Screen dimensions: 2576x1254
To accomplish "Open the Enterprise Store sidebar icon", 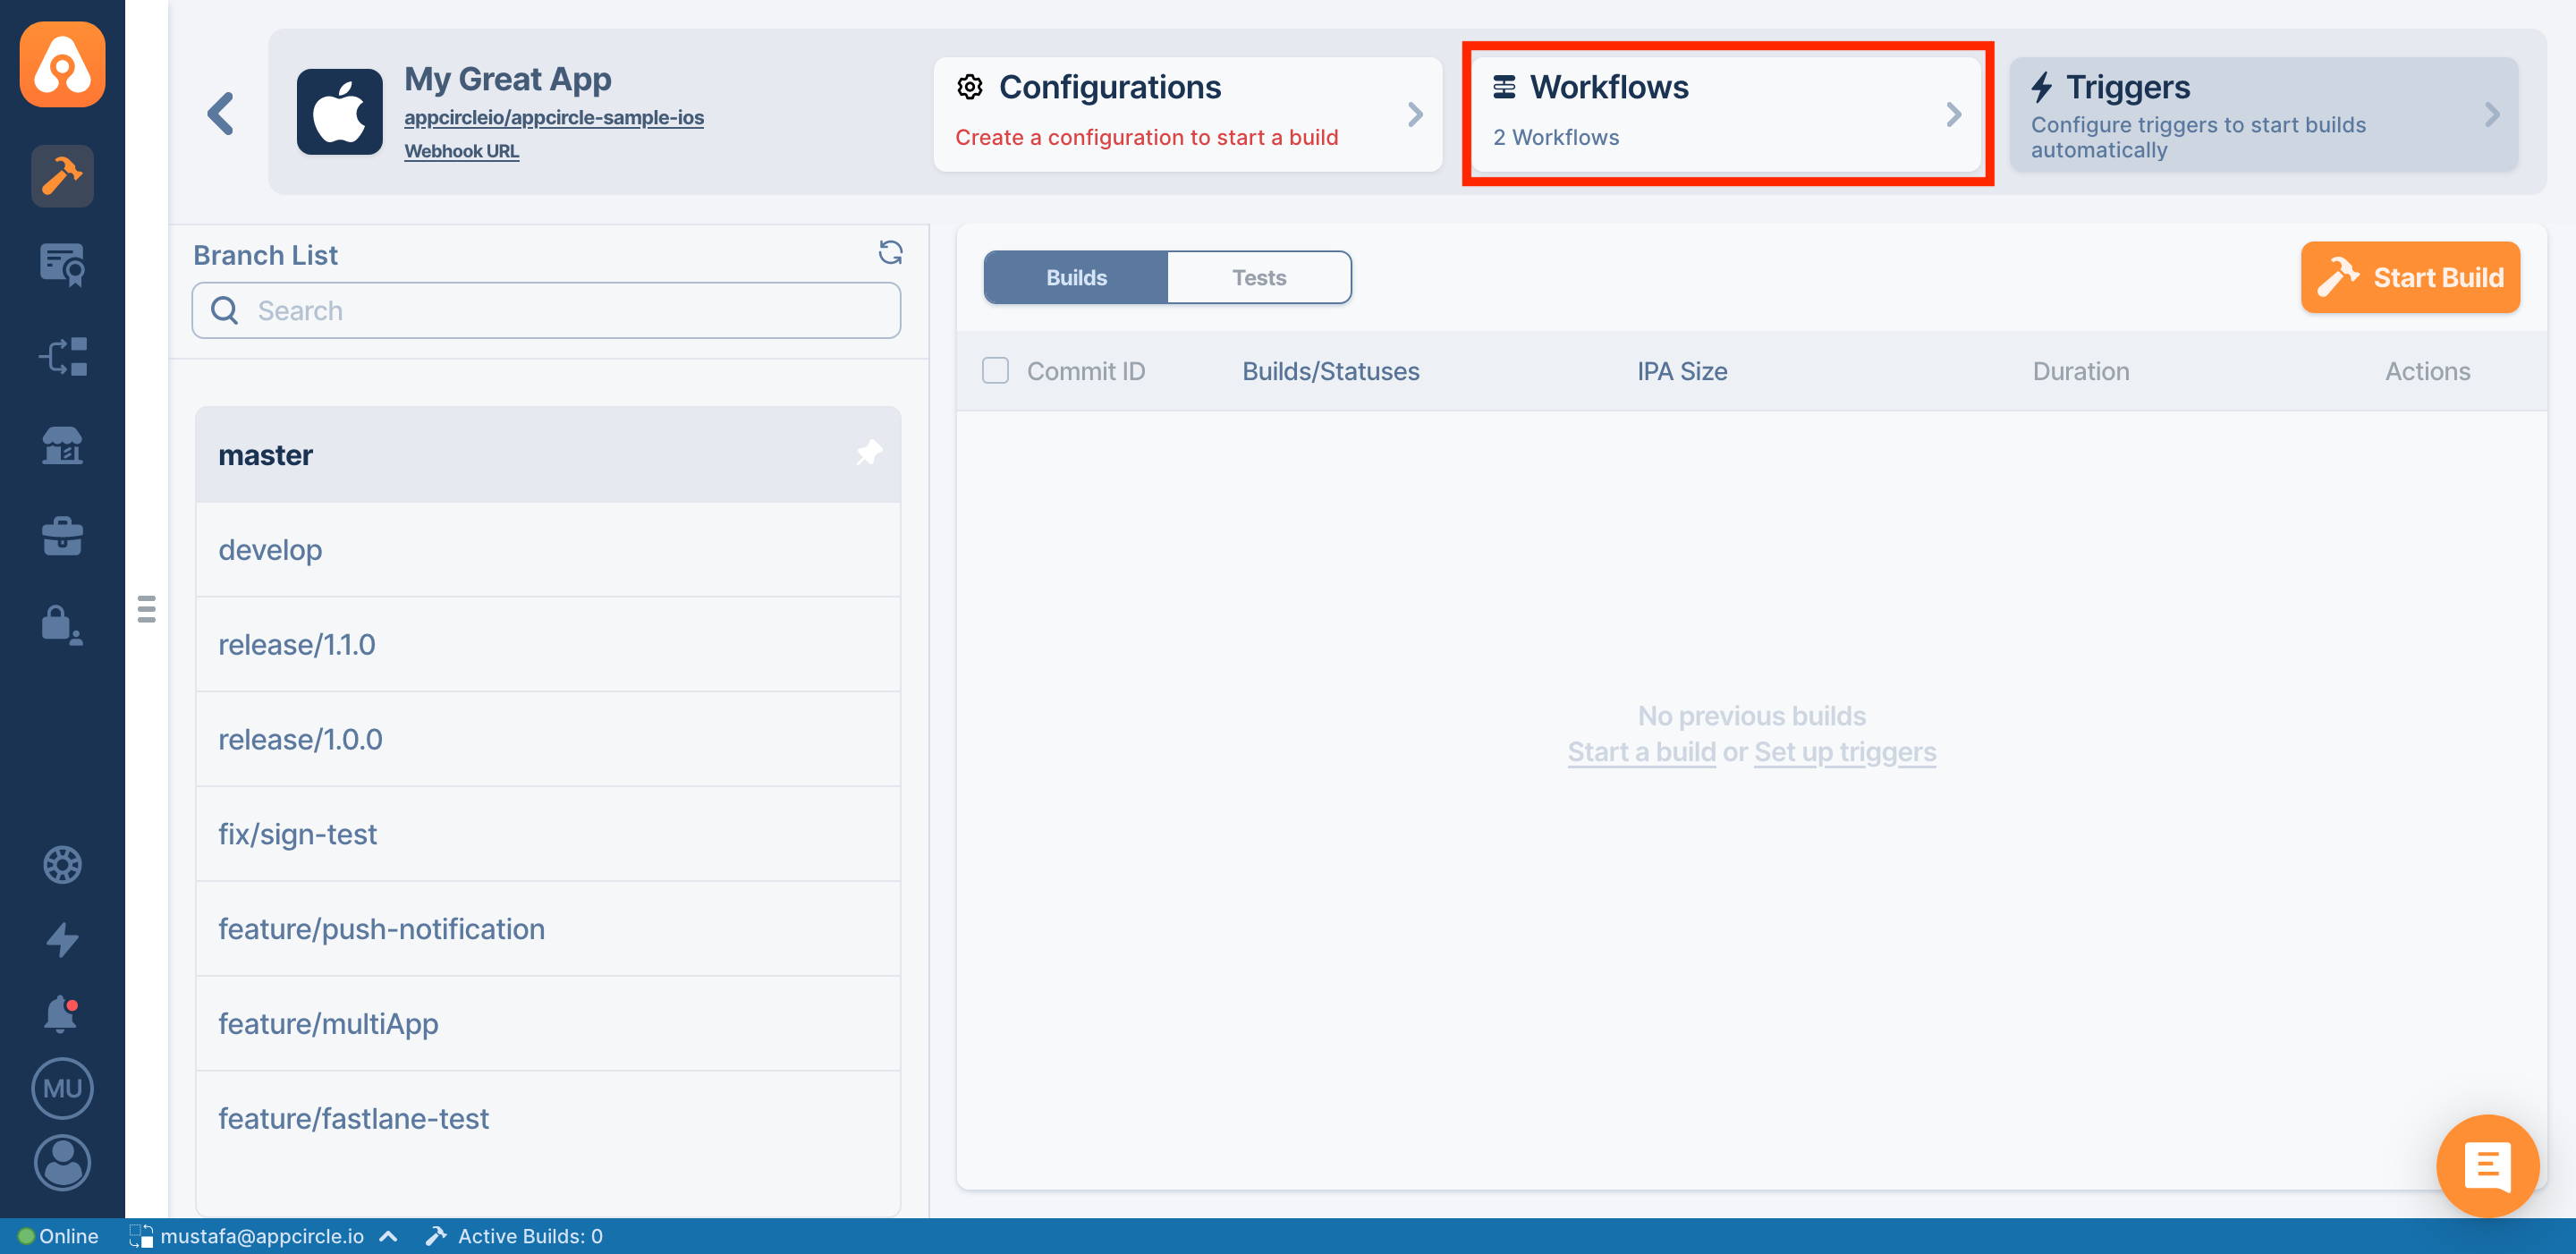I will pos(62,446).
